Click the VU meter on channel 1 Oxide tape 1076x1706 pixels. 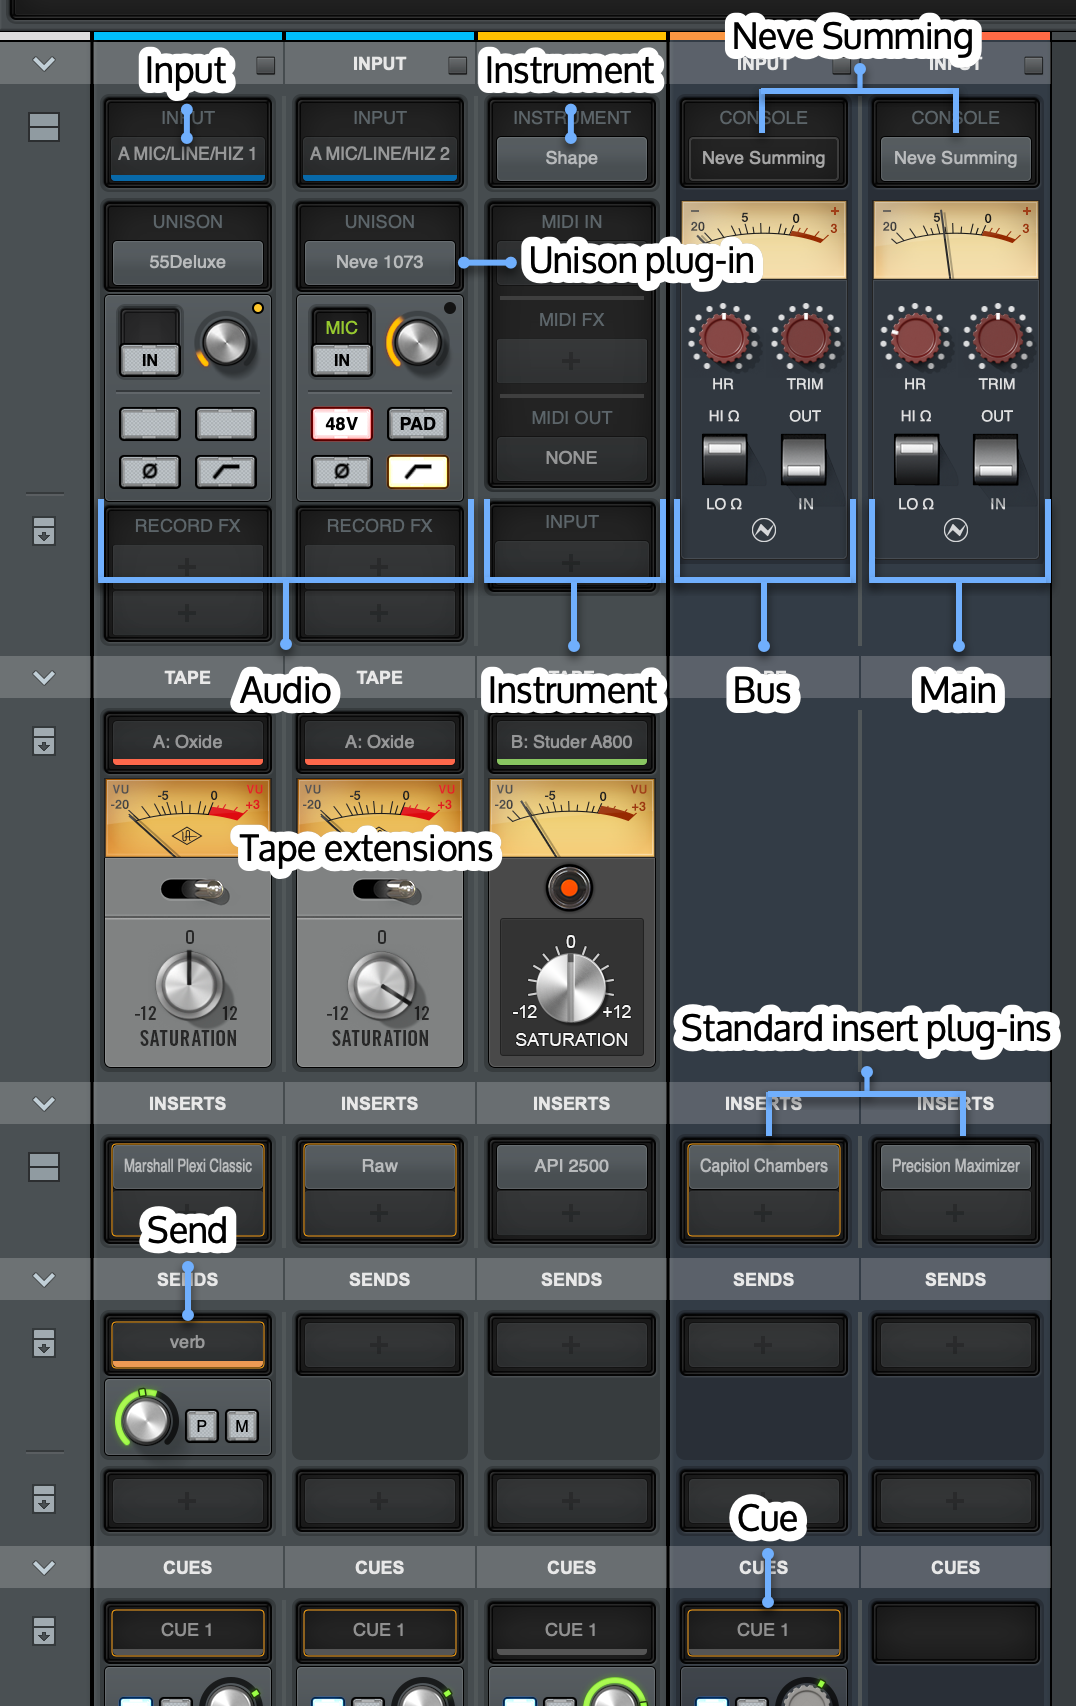tap(188, 819)
